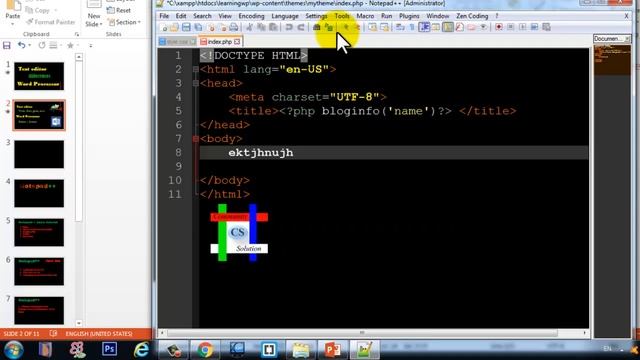
Task: Toggle Document Map icon in Notepad++ toolbar
Action: pyautogui.click(x=448, y=27)
